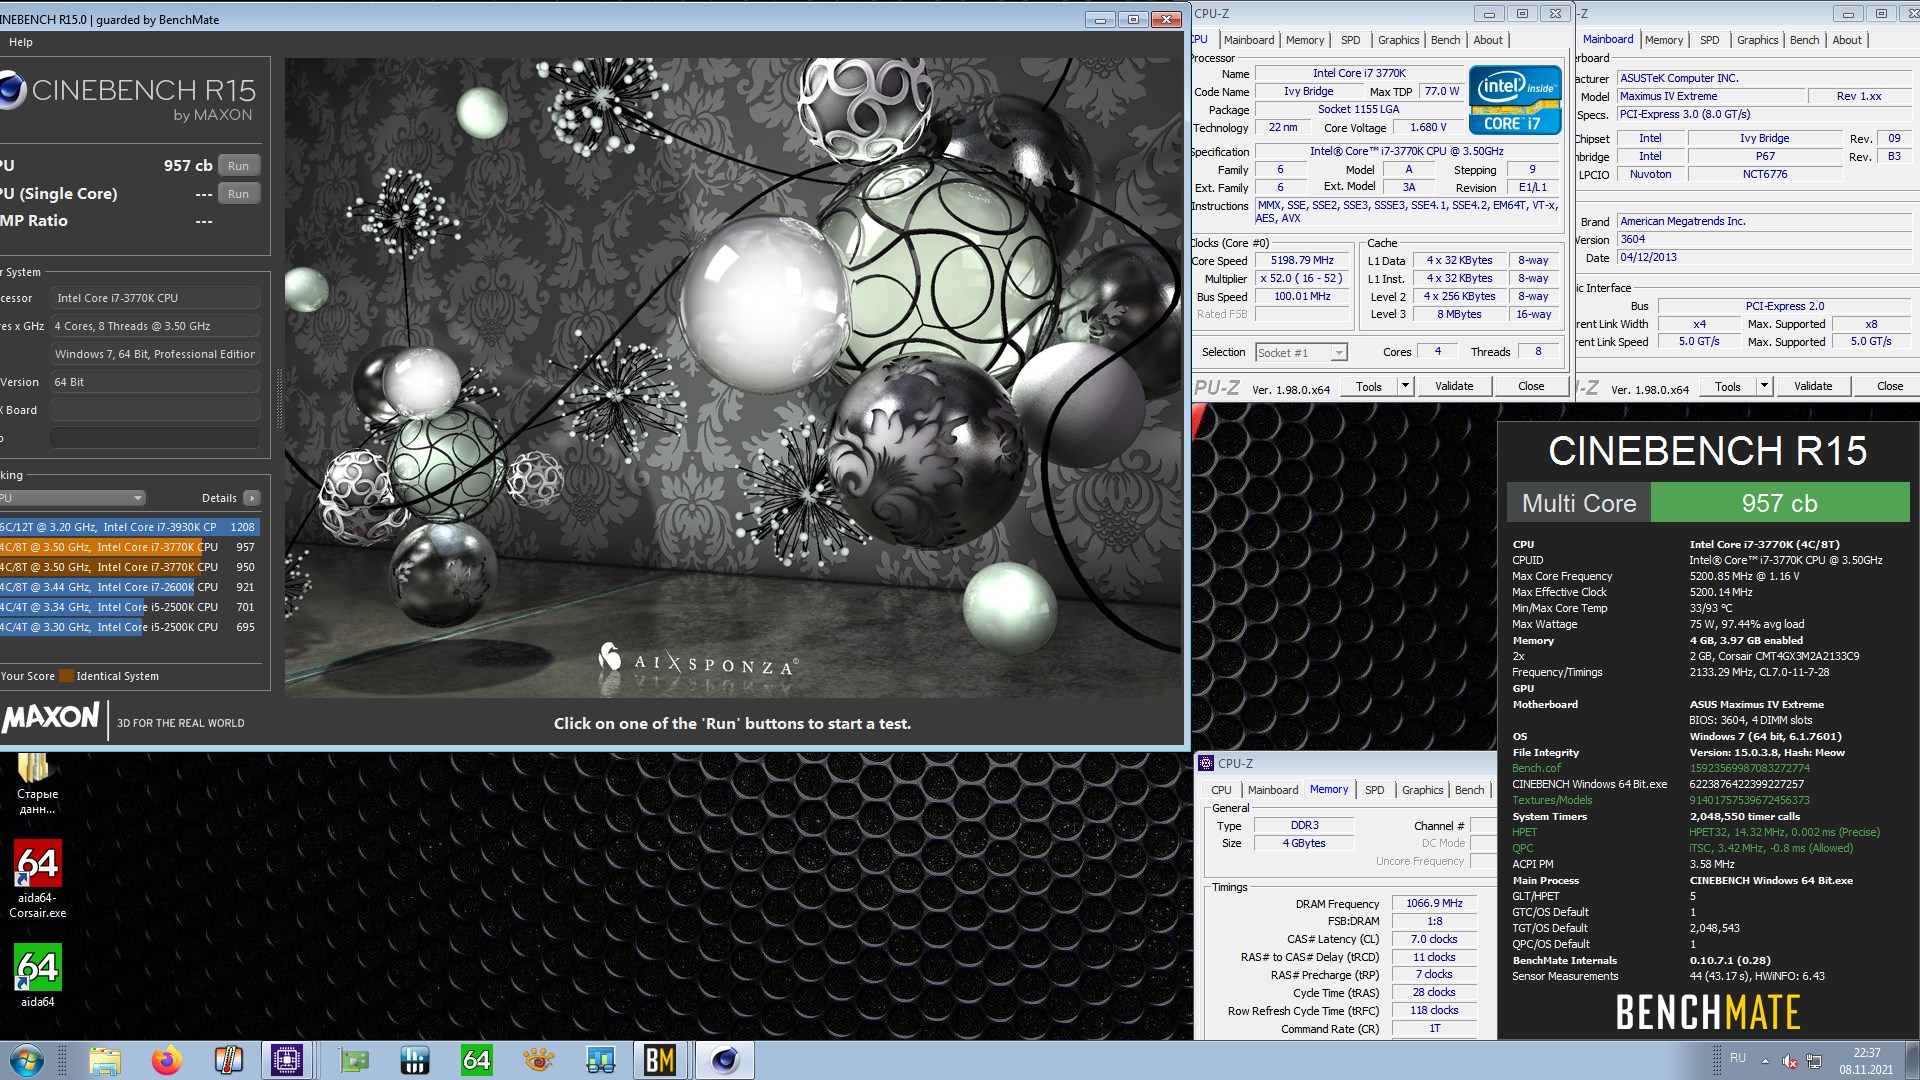Click the RU language indicator in the tray
Image resolution: width=1920 pixels, height=1080 pixels.
pos(1738,1058)
